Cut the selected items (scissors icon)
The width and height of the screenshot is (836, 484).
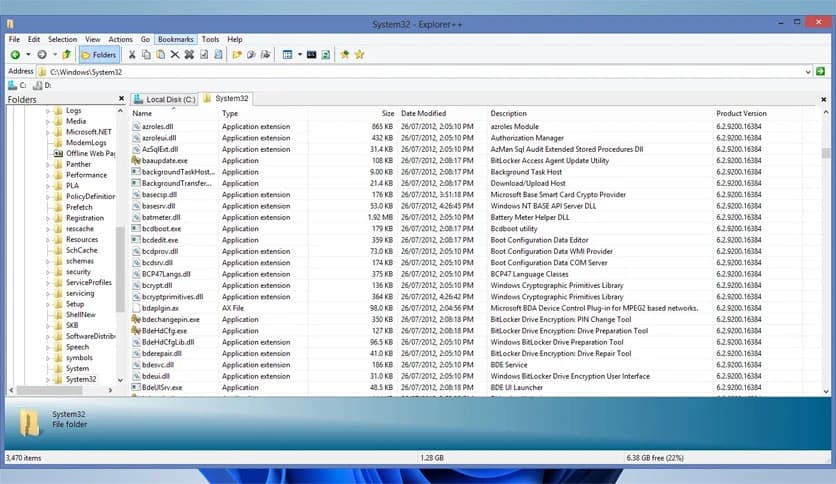[132, 54]
